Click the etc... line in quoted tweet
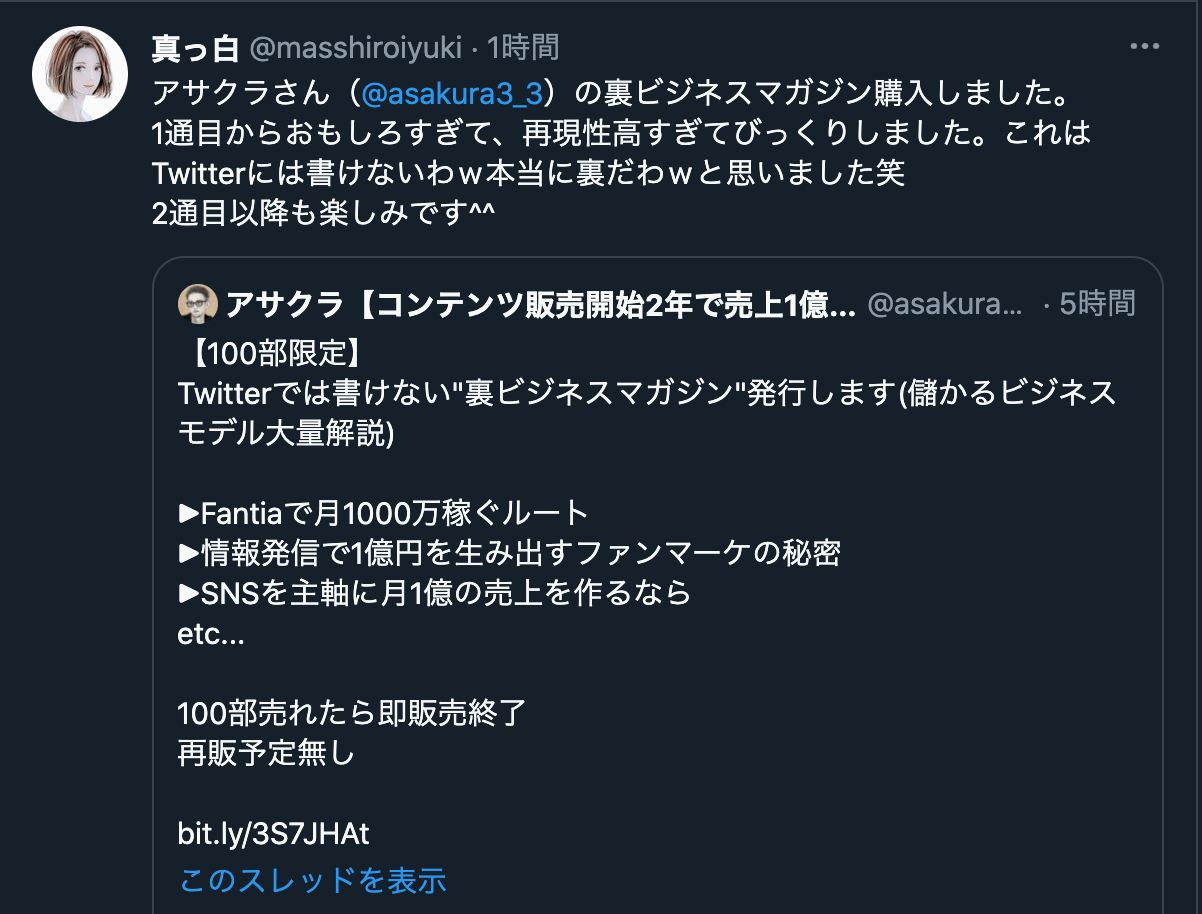 pyautogui.click(x=211, y=634)
